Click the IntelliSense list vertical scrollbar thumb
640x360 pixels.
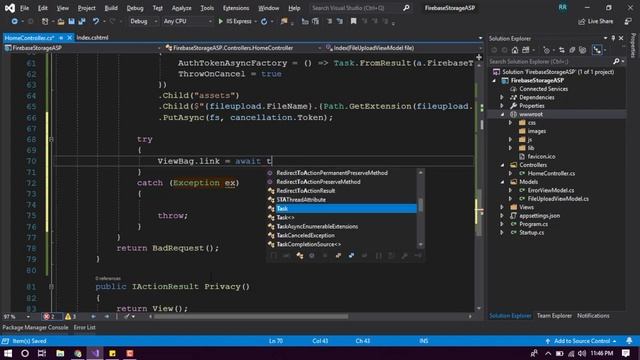coord(420,204)
